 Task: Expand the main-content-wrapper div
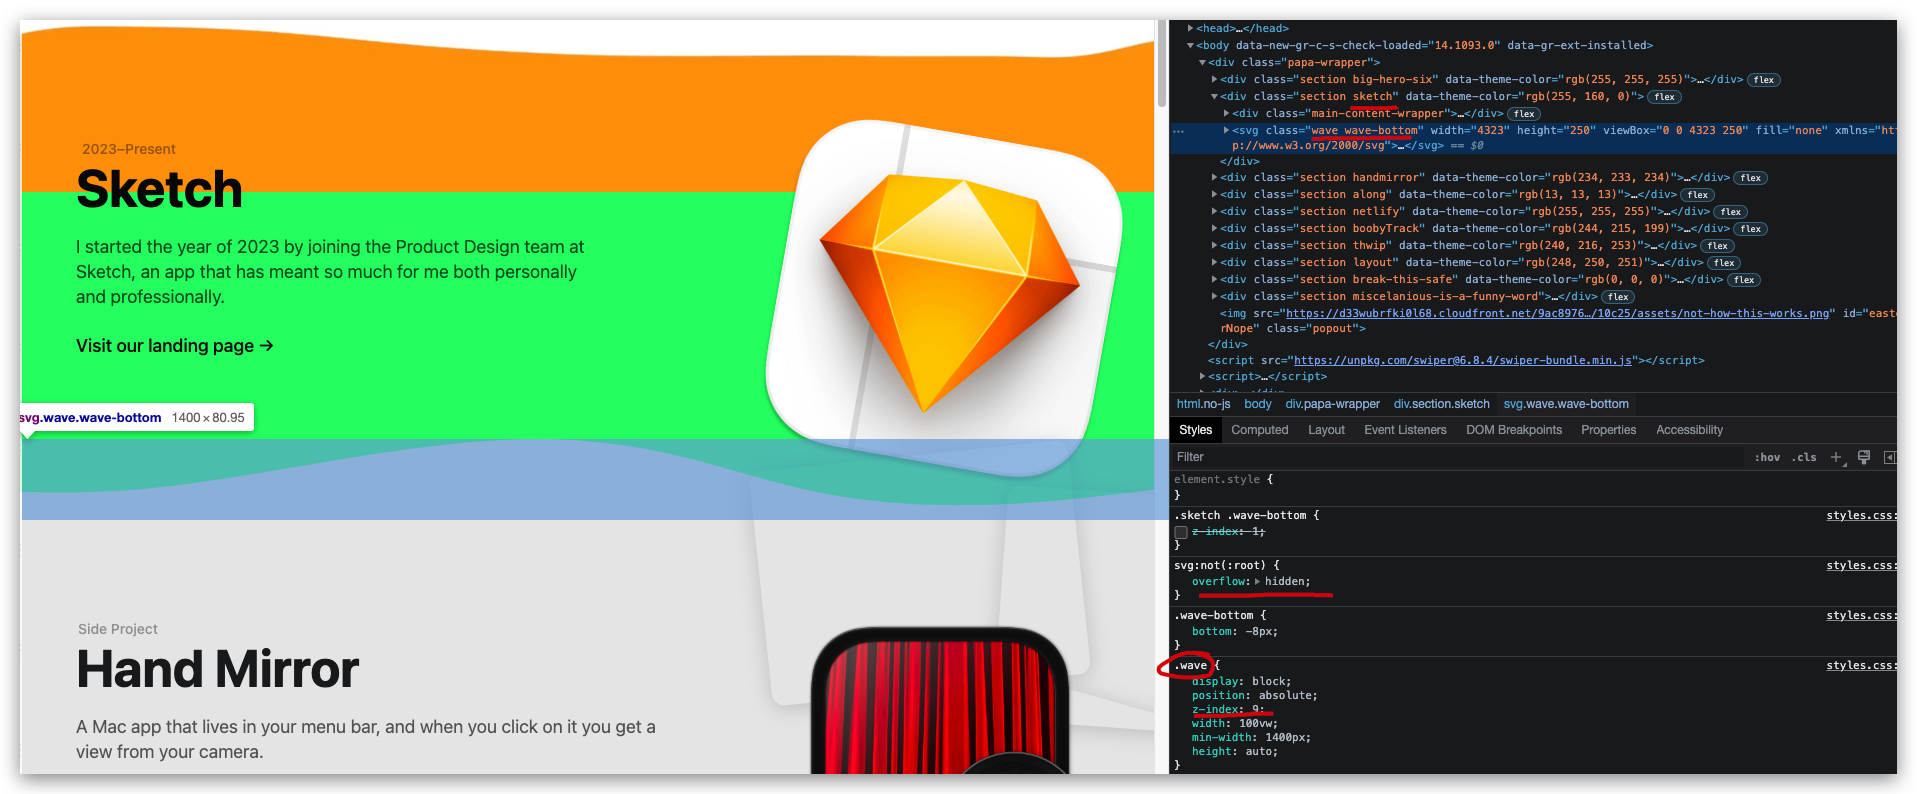pos(1226,114)
